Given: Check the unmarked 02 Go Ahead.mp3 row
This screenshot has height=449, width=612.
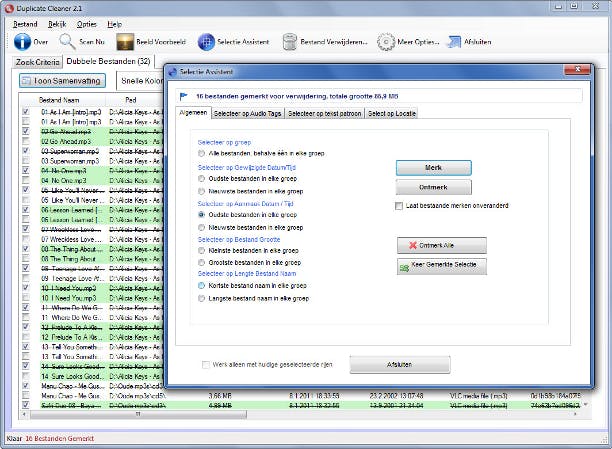Looking at the screenshot, I should pyautogui.click(x=25, y=141).
